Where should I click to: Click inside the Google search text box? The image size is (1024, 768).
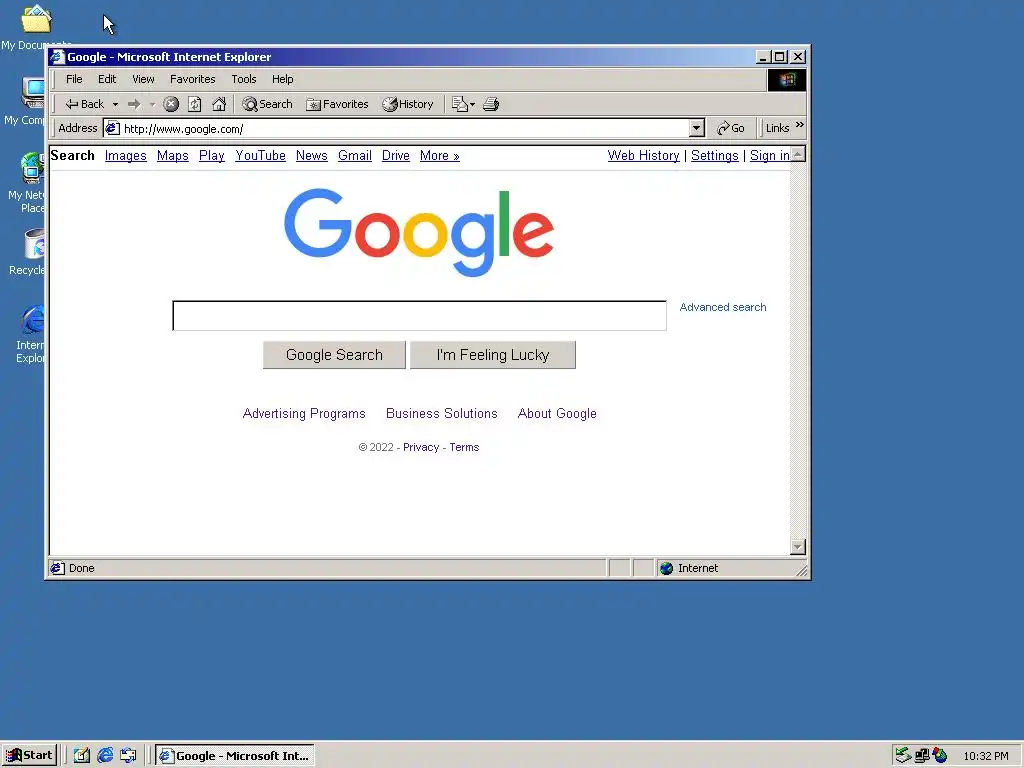click(x=419, y=315)
